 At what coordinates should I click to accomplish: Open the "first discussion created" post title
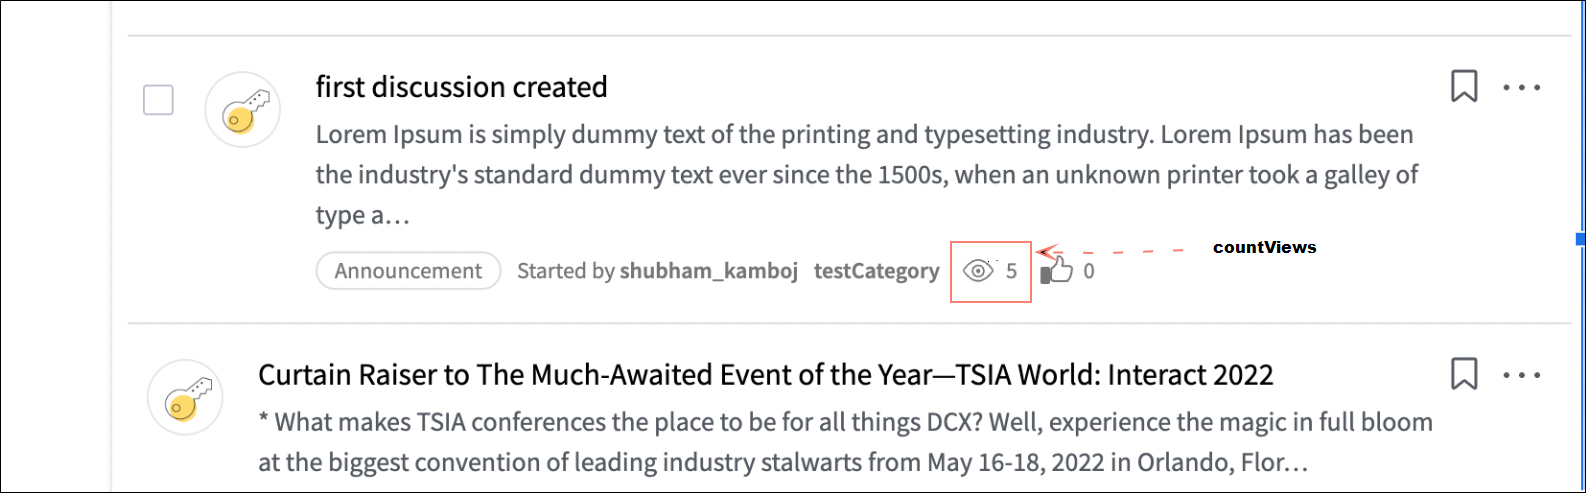point(461,87)
